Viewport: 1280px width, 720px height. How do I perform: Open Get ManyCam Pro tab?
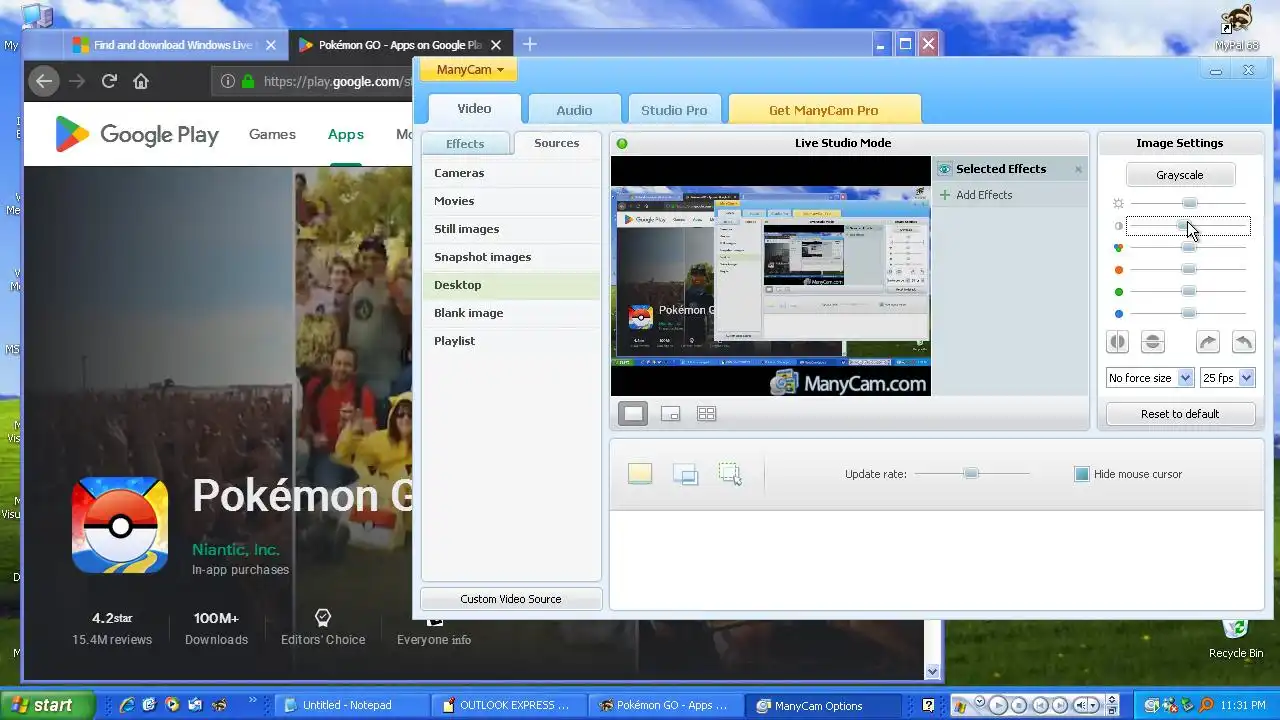click(824, 110)
